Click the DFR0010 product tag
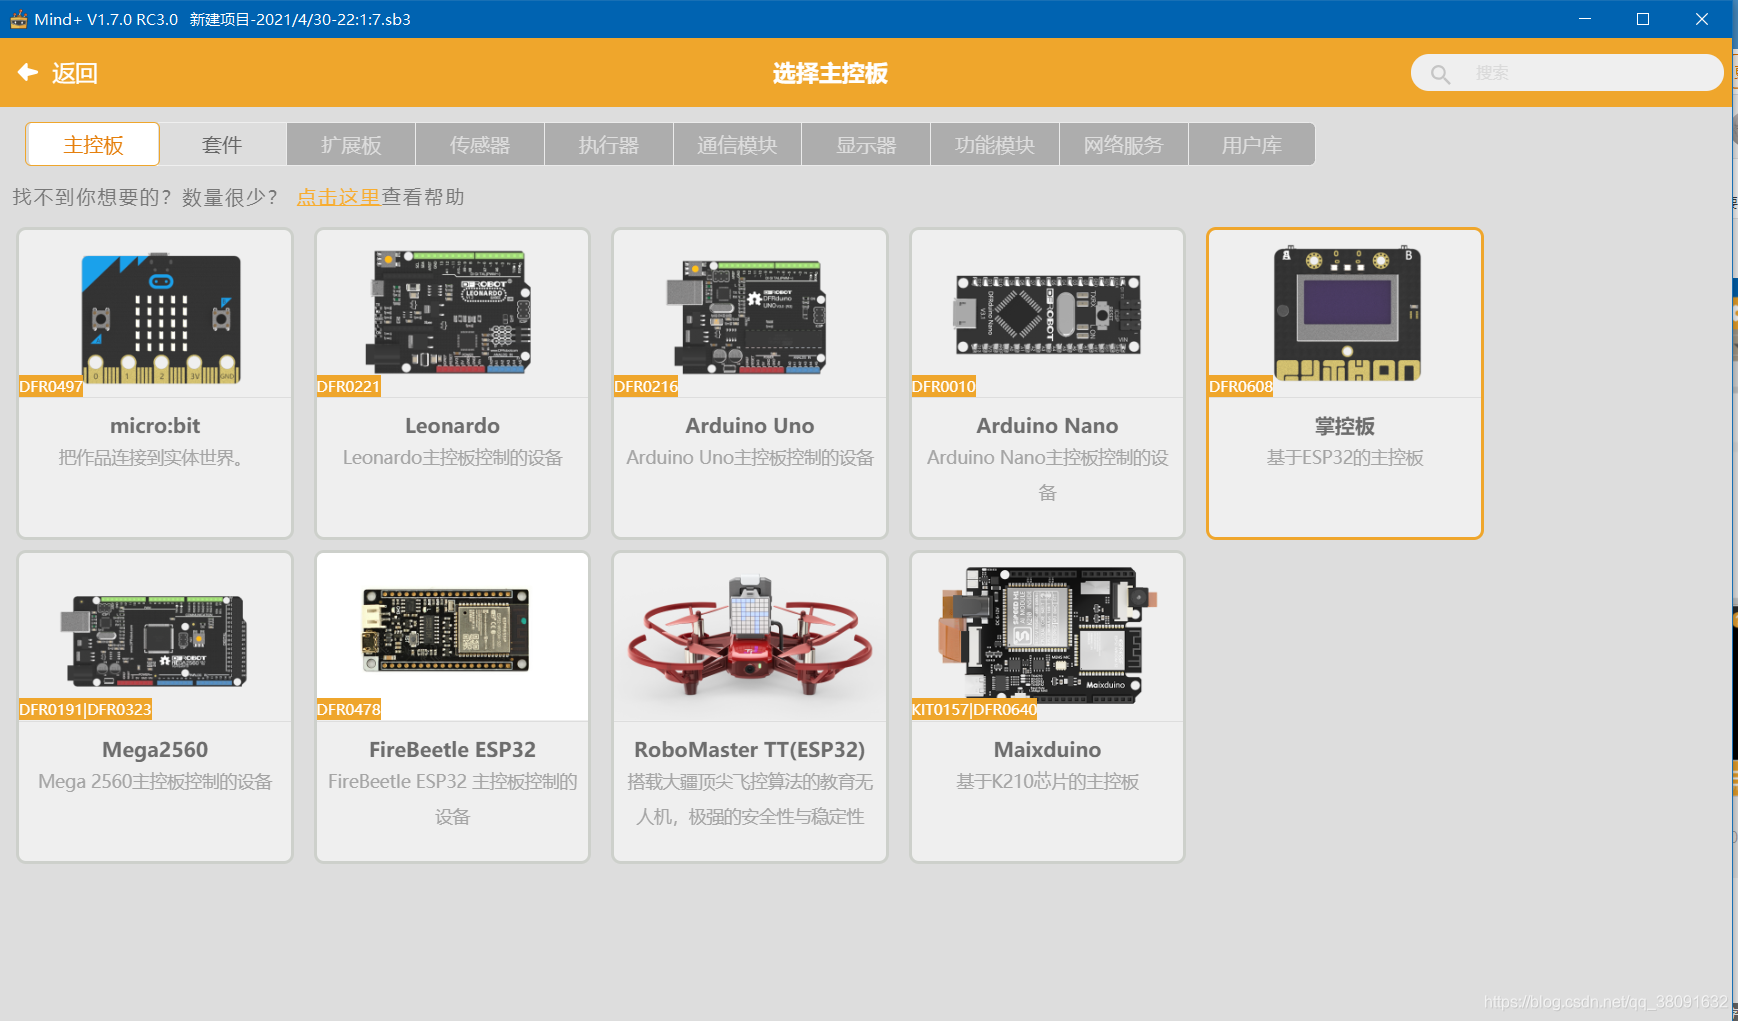This screenshot has width=1738, height=1021. (x=944, y=387)
